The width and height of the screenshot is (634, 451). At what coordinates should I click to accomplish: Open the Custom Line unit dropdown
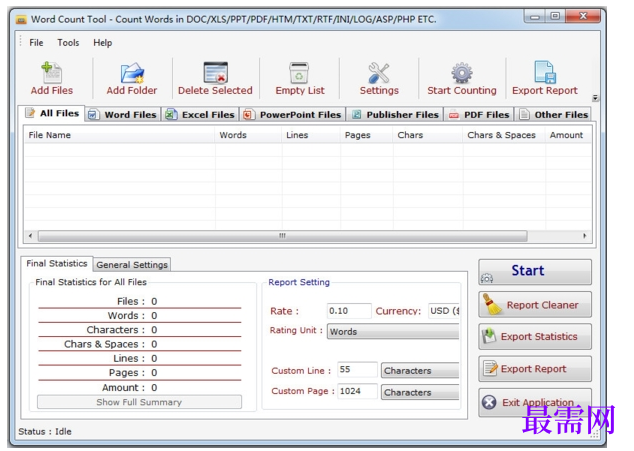[420, 371]
